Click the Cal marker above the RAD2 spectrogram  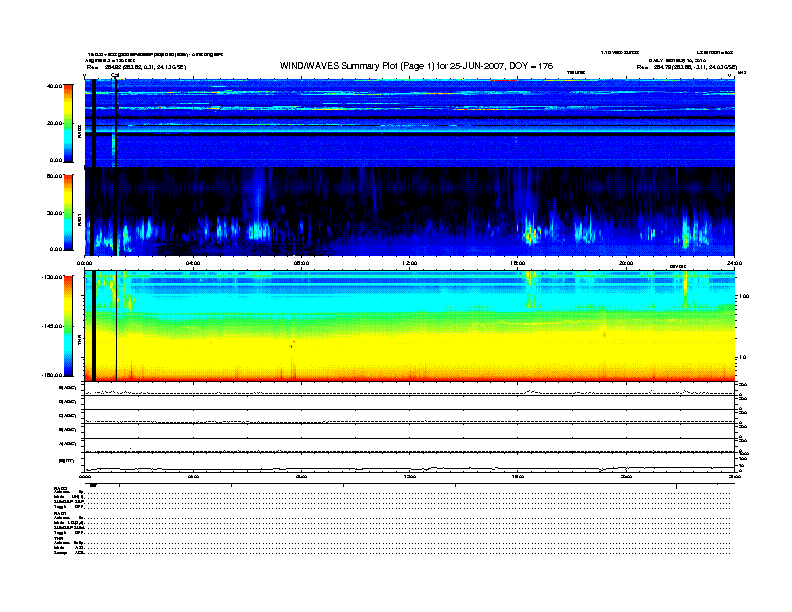(x=115, y=76)
